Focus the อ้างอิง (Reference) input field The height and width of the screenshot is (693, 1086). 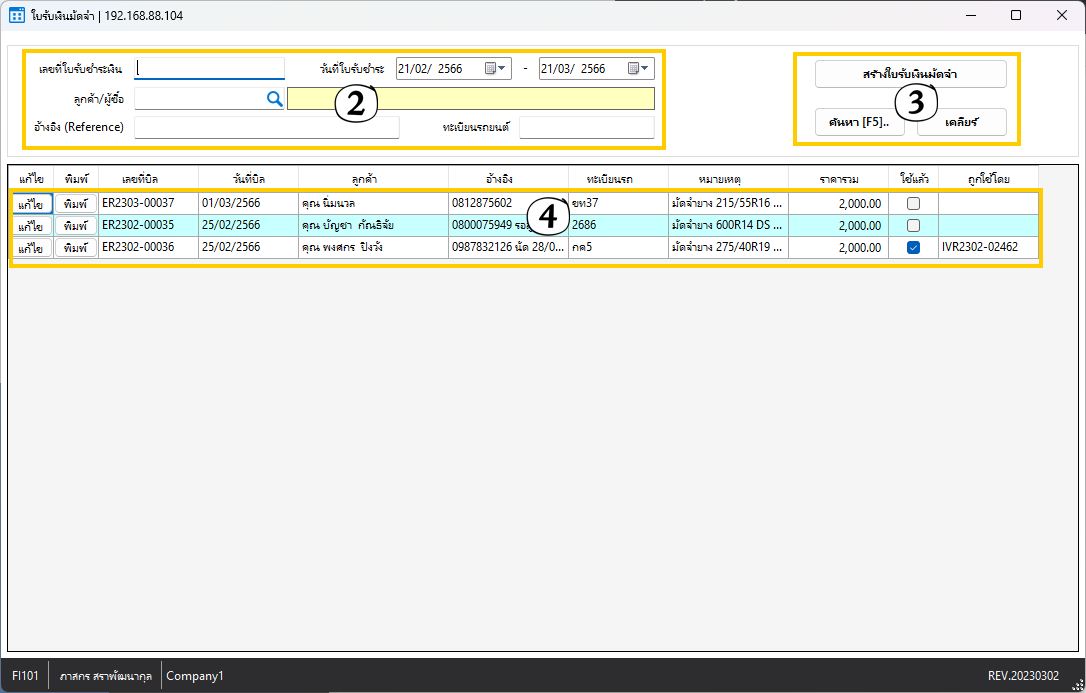point(266,127)
